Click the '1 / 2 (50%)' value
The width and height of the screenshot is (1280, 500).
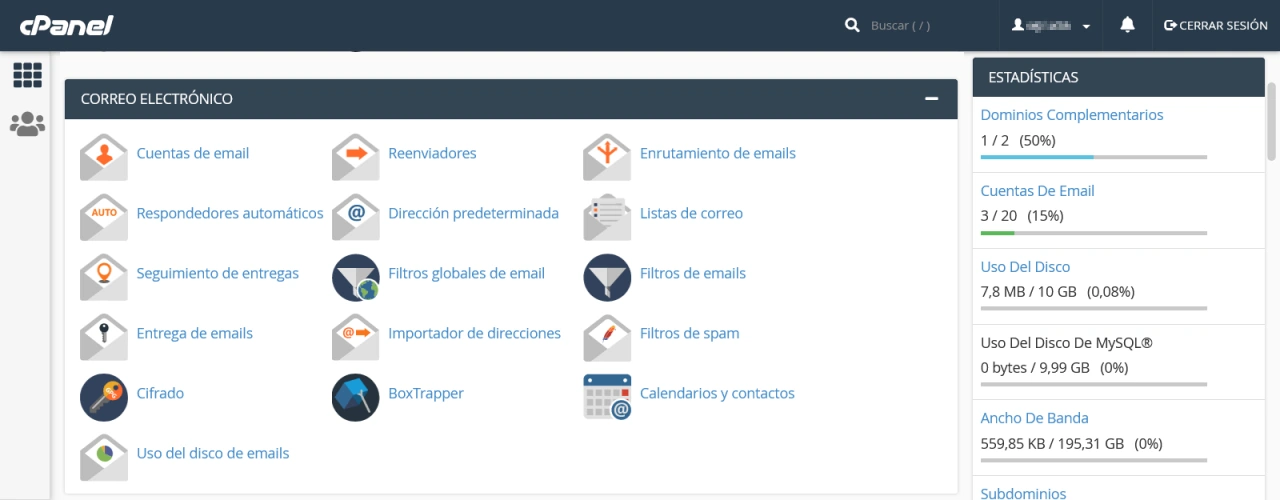coord(1018,140)
